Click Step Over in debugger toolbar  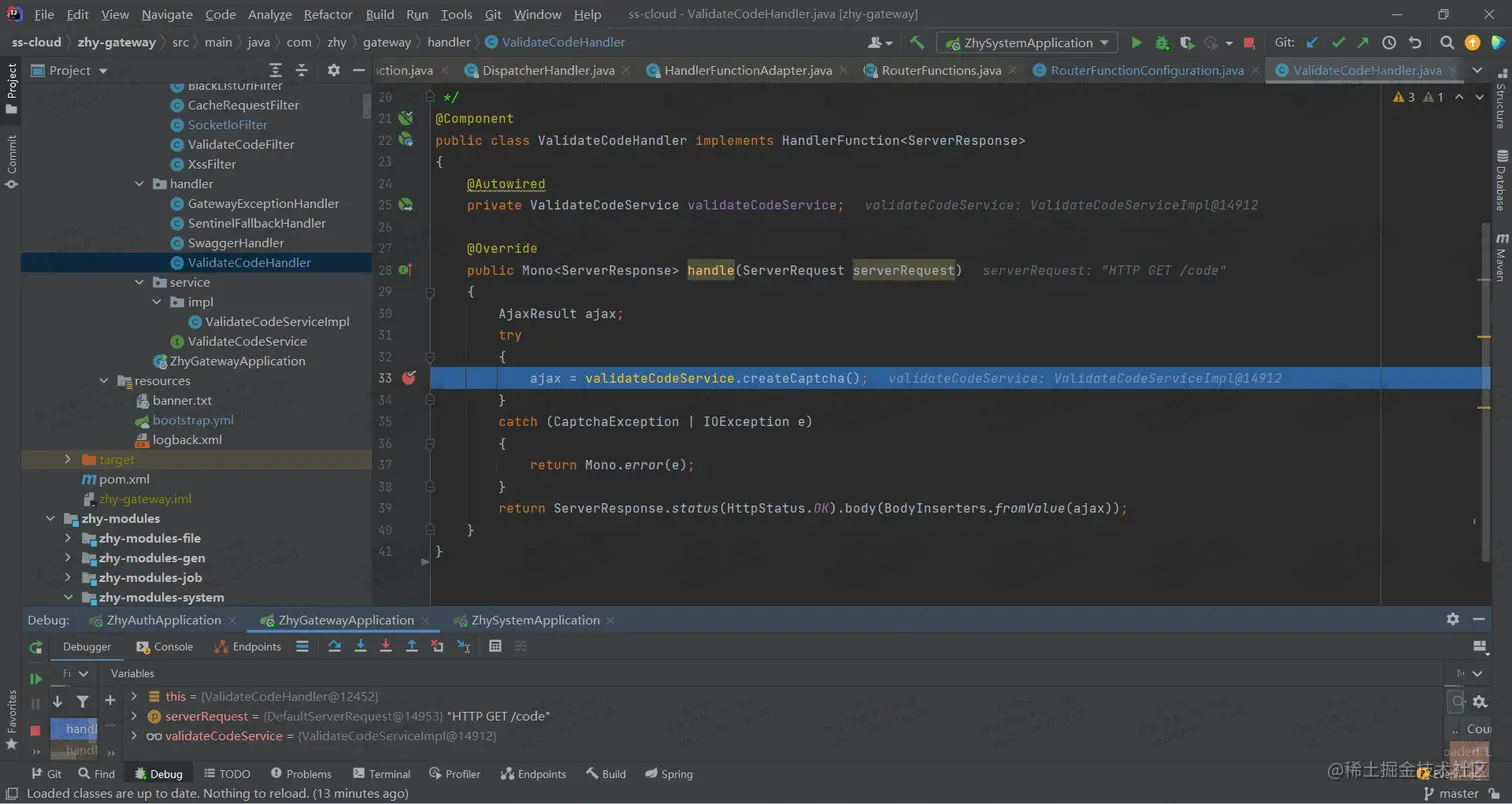point(335,647)
